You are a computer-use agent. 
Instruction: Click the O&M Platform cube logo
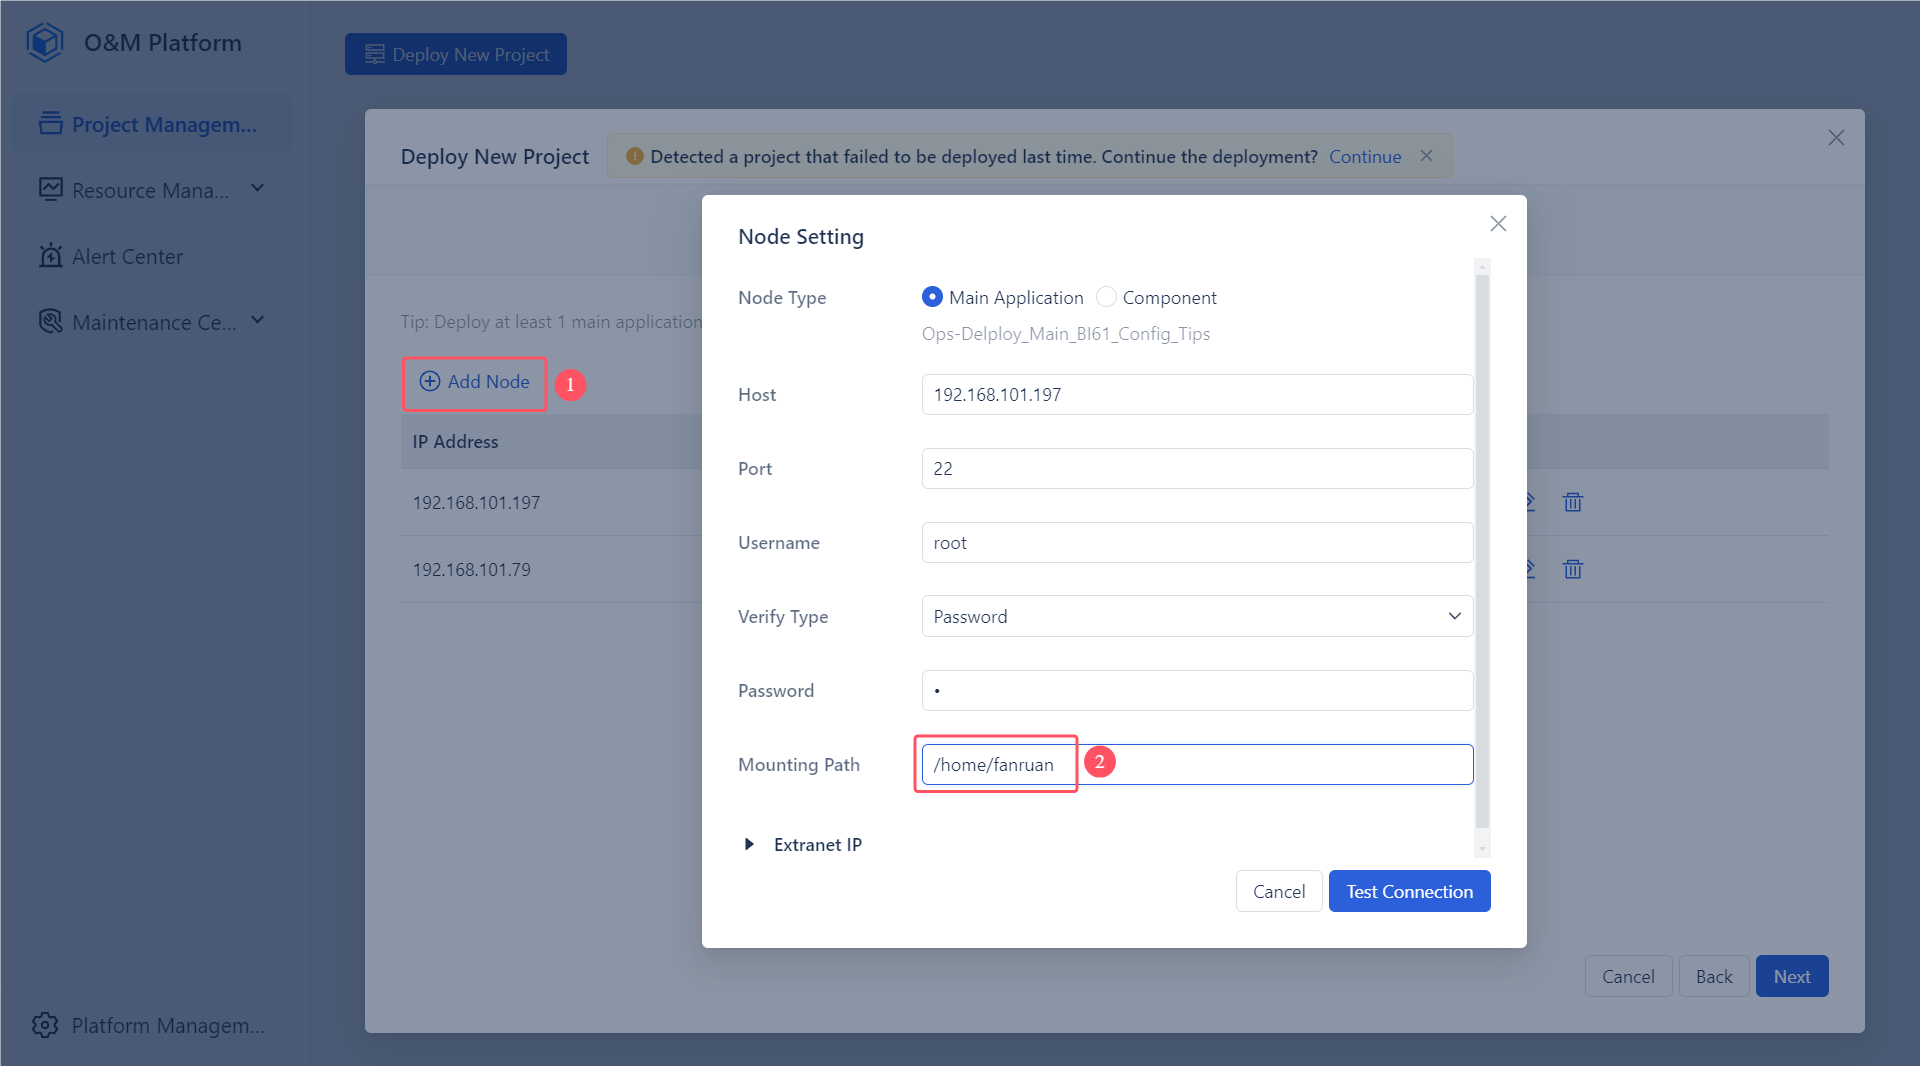pyautogui.click(x=44, y=42)
